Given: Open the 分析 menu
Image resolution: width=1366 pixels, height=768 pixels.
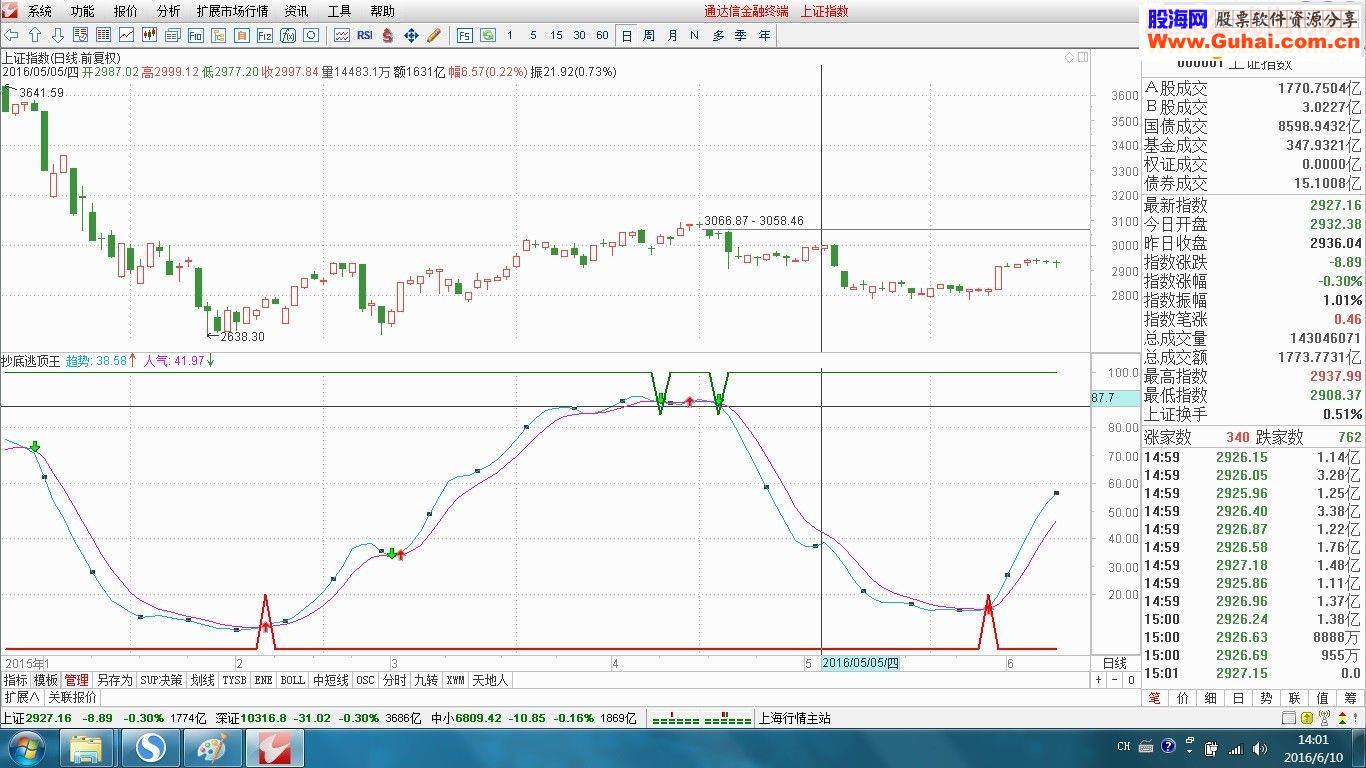Looking at the screenshot, I should point(169,11).
